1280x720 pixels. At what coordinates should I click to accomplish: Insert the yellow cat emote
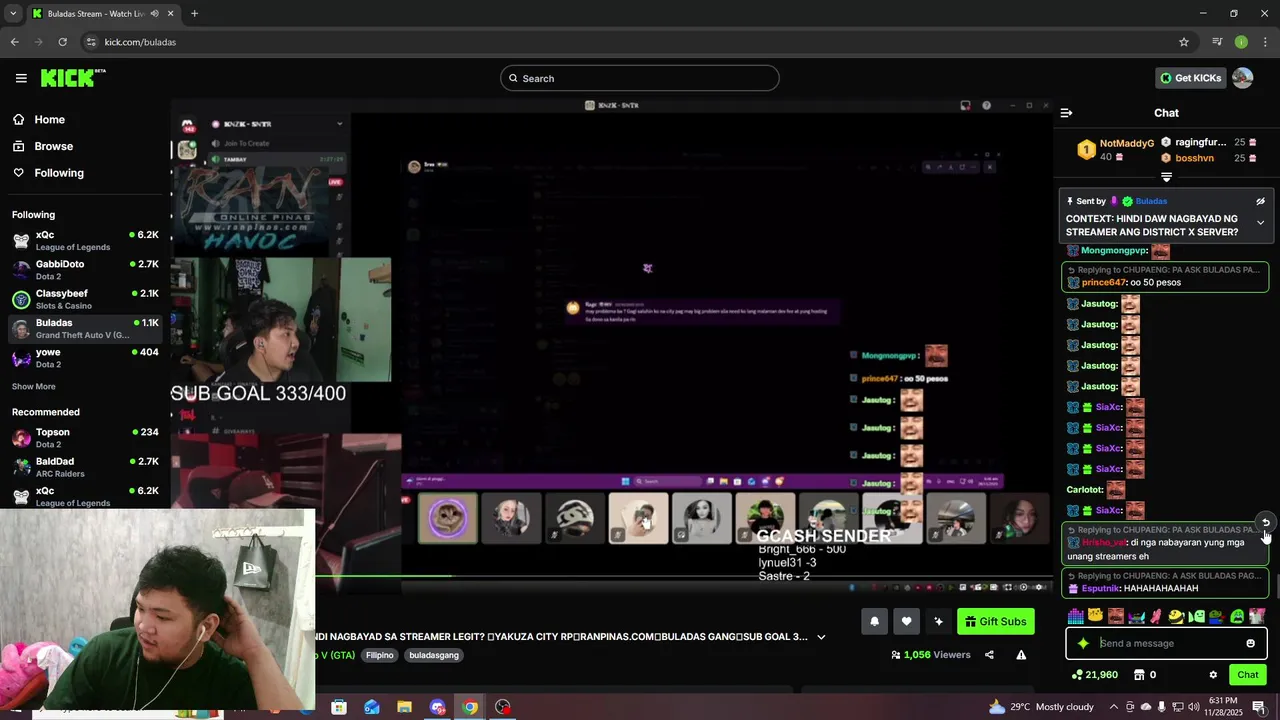point(1096,616)
